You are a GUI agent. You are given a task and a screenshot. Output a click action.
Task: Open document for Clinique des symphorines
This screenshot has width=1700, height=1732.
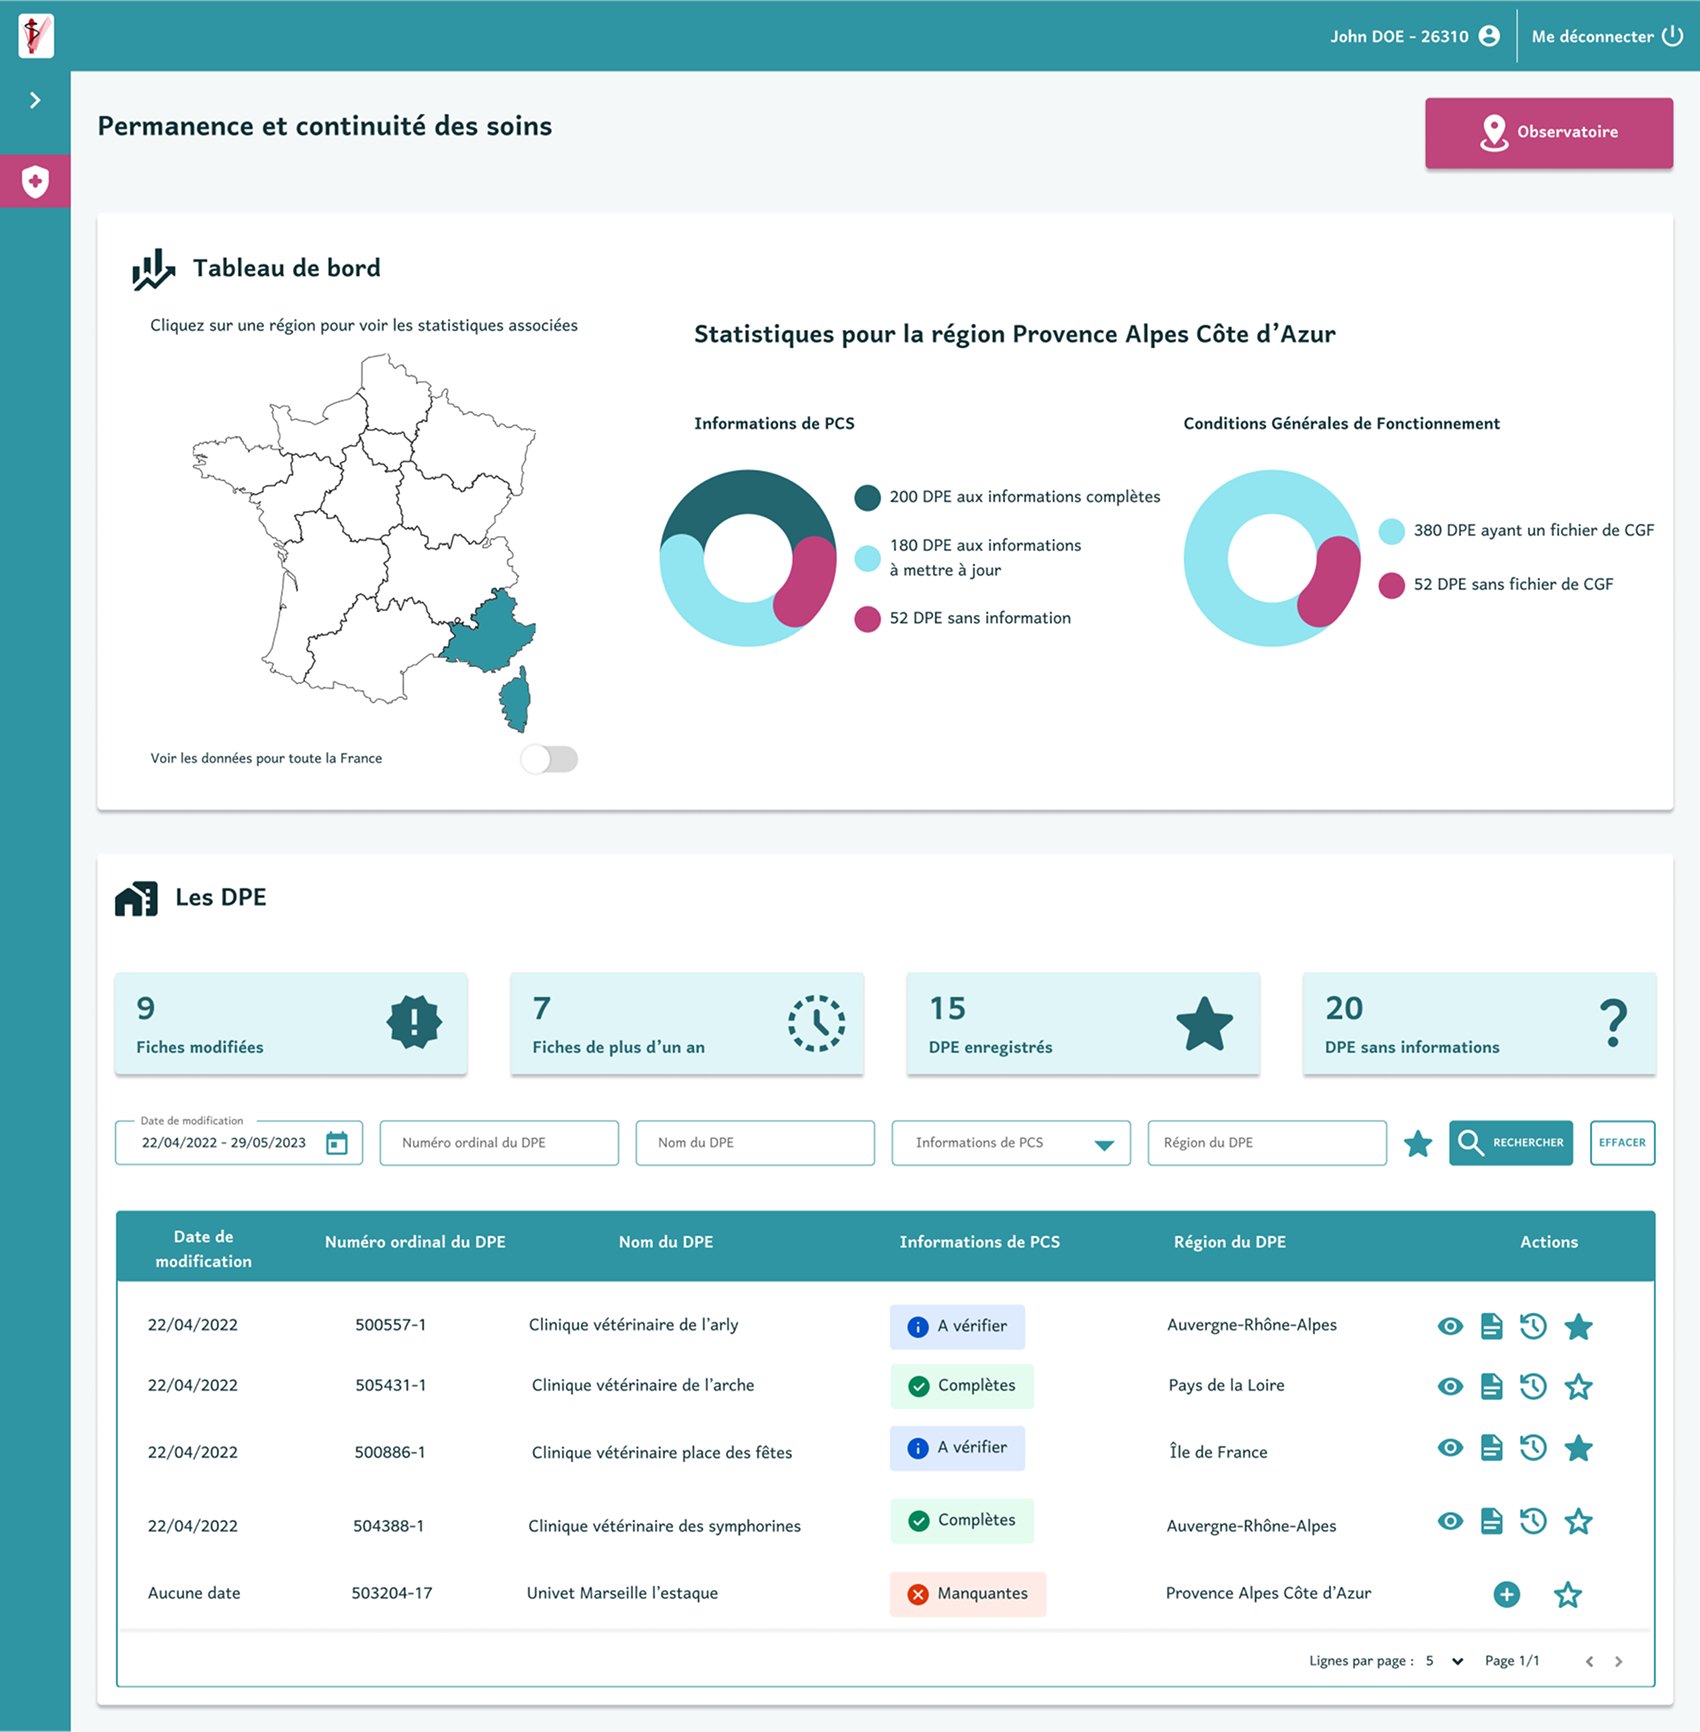pos(1491,1522)
